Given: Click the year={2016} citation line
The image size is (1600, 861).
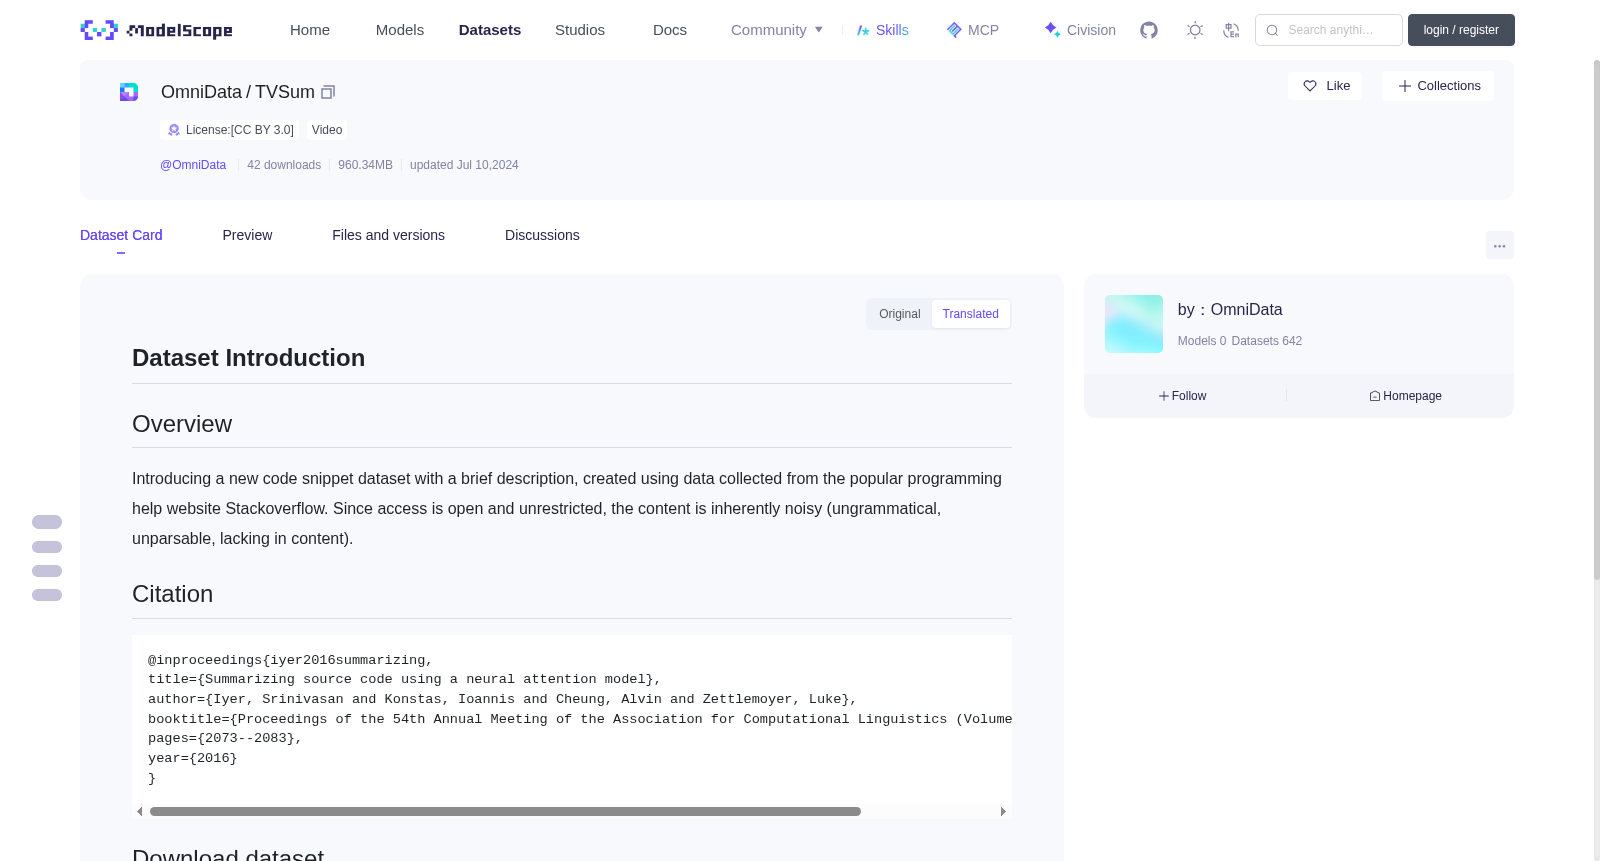Looking at the screenshot, I should tap(193, 758).
